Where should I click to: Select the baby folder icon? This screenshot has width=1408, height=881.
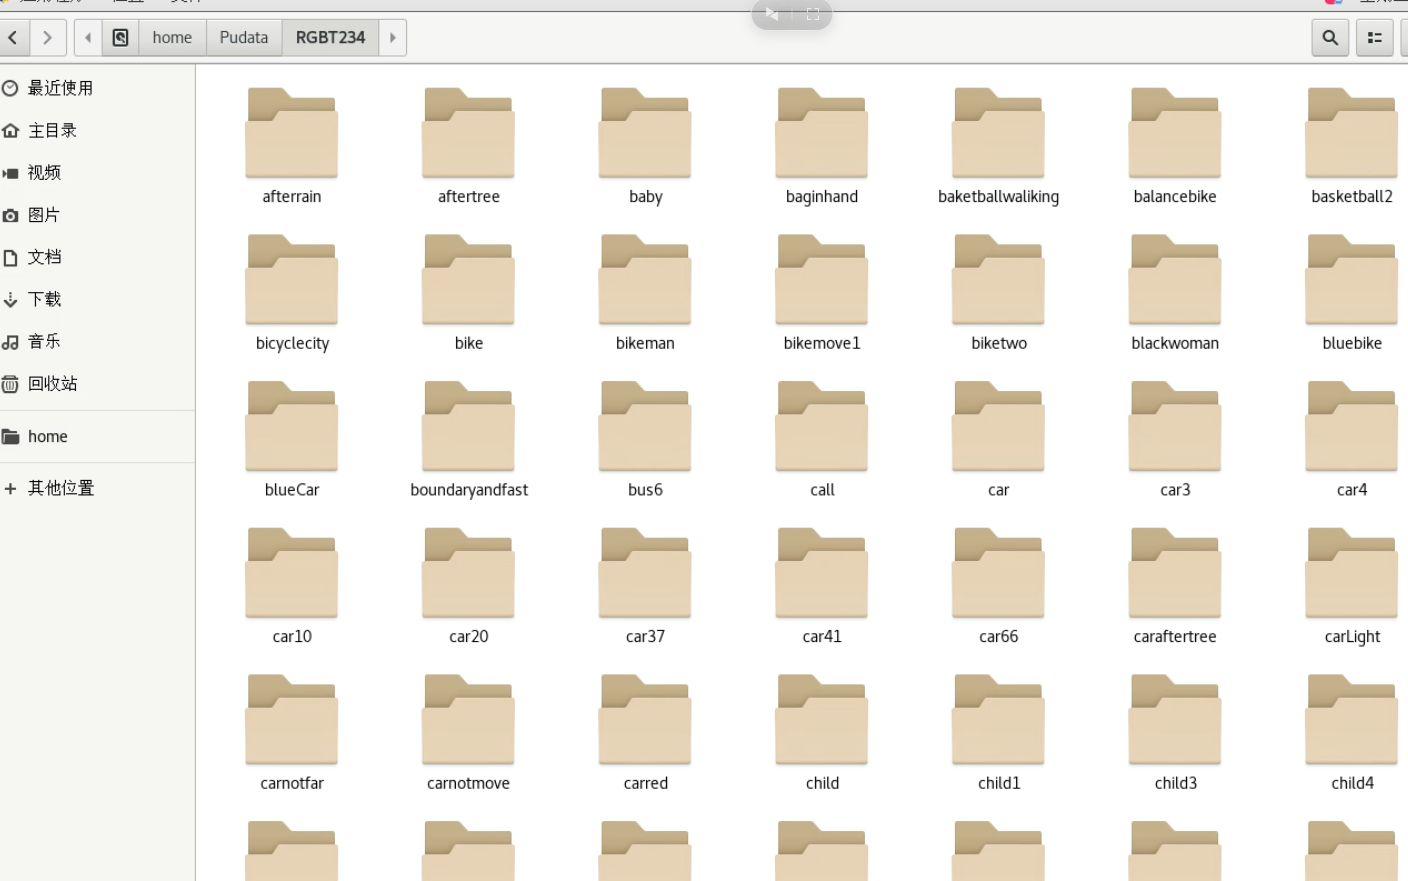[645, 133]
